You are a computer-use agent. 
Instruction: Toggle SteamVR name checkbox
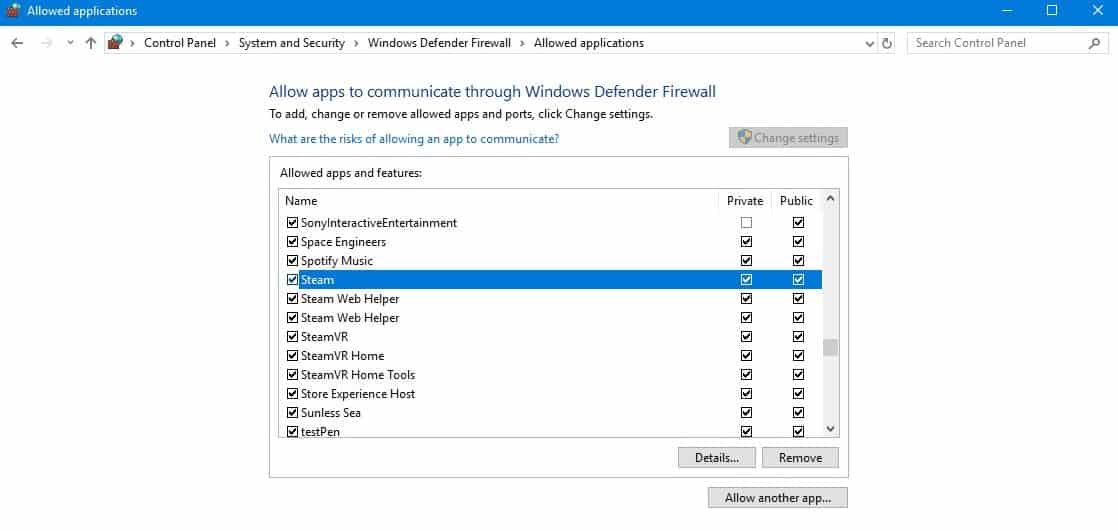292,336
